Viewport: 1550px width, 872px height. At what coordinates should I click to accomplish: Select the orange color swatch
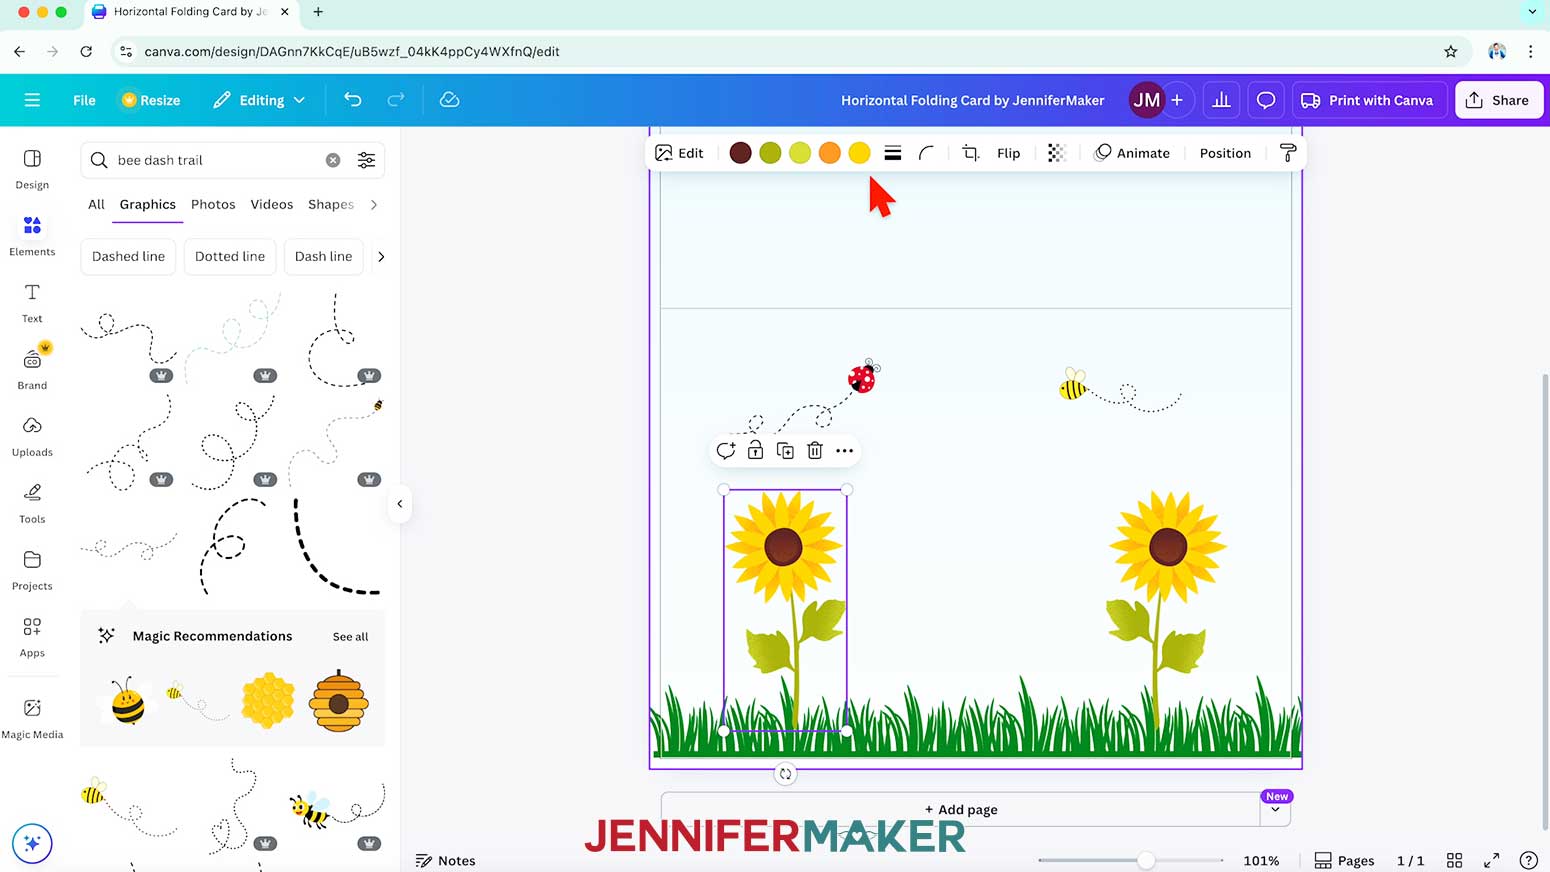point(829,153)
